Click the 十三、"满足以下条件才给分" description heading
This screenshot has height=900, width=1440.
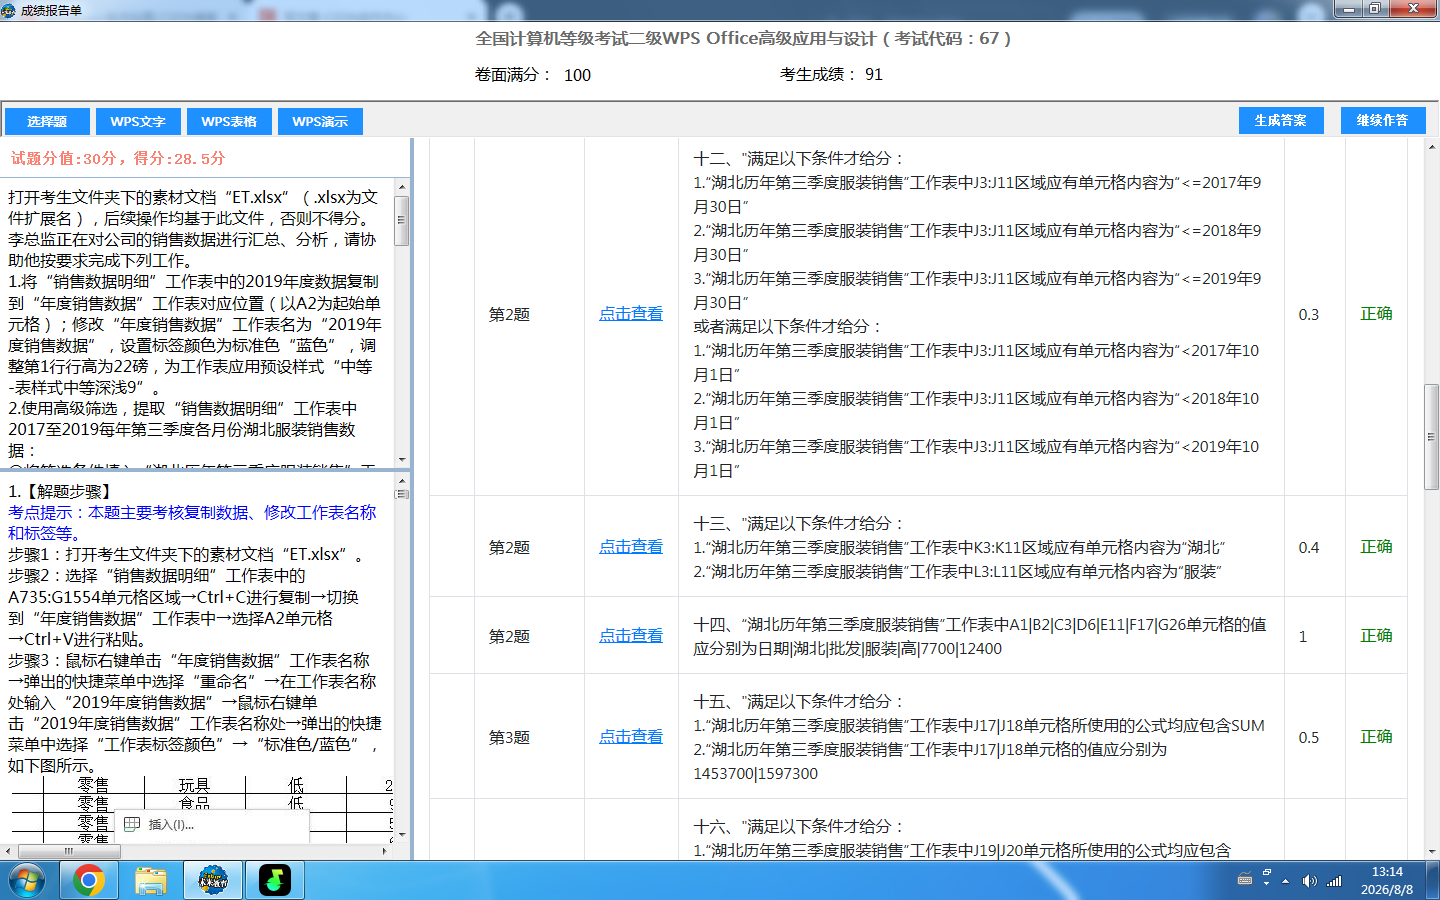[798, 523]
